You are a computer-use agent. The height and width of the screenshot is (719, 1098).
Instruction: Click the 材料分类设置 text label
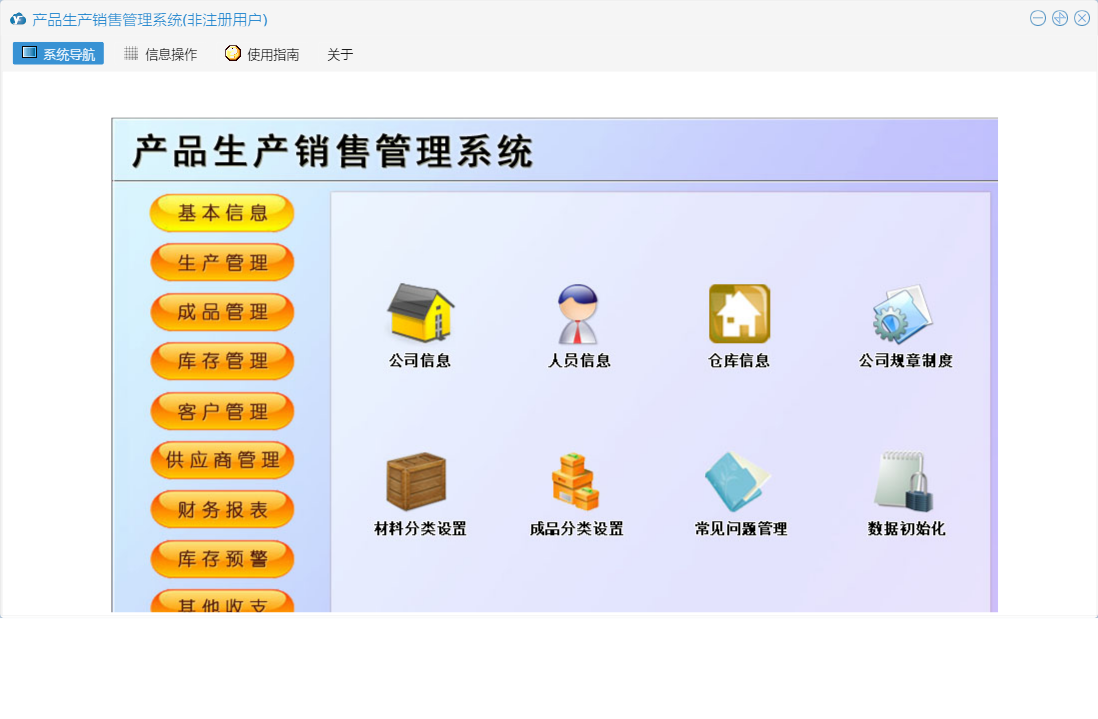pyautogui.click(x=420, y=529)
